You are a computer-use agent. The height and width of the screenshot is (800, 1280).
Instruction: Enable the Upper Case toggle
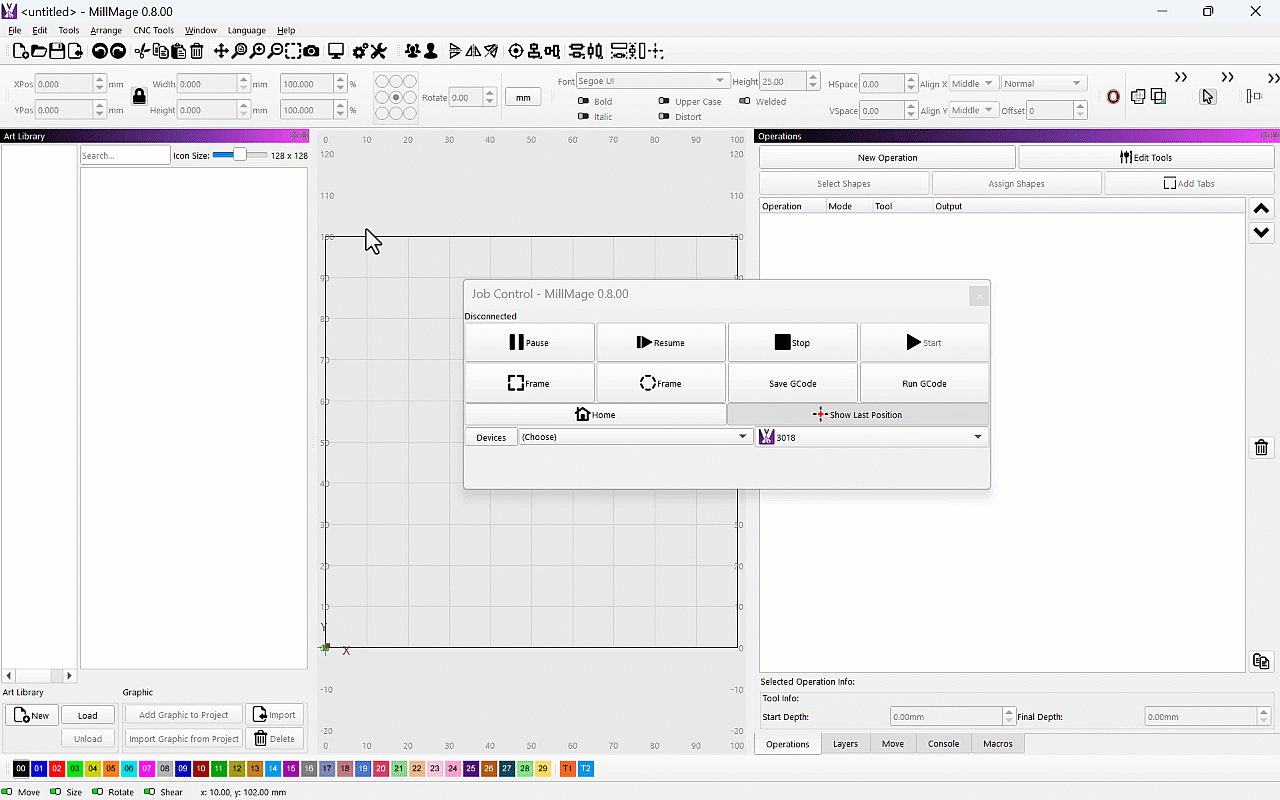(664, 101)
